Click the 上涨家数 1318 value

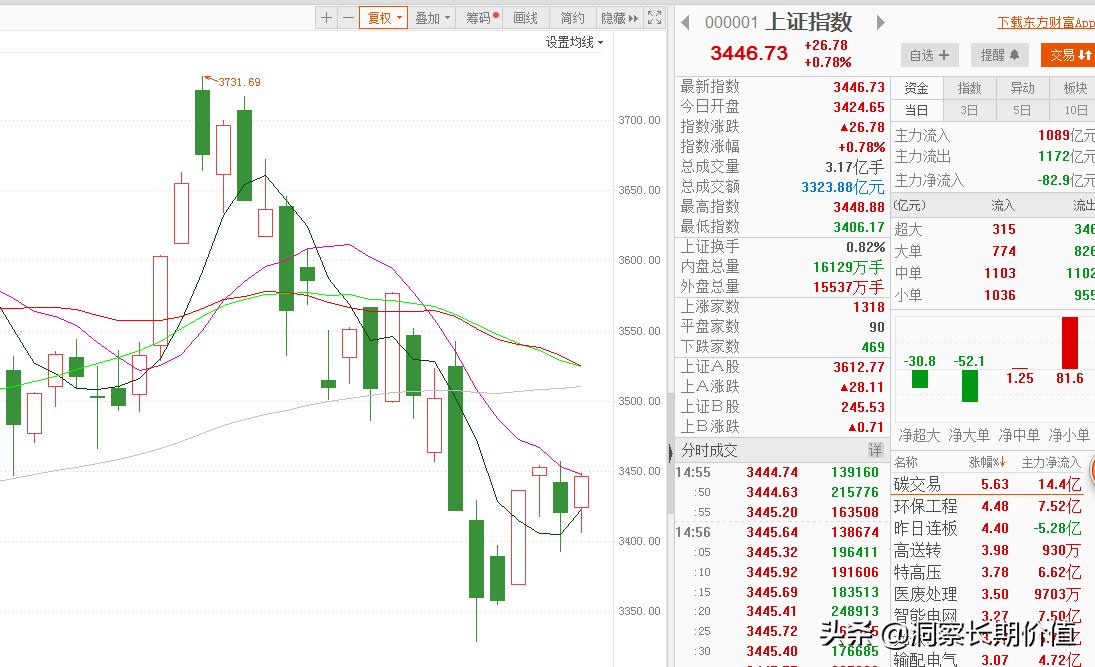[868, 307]
